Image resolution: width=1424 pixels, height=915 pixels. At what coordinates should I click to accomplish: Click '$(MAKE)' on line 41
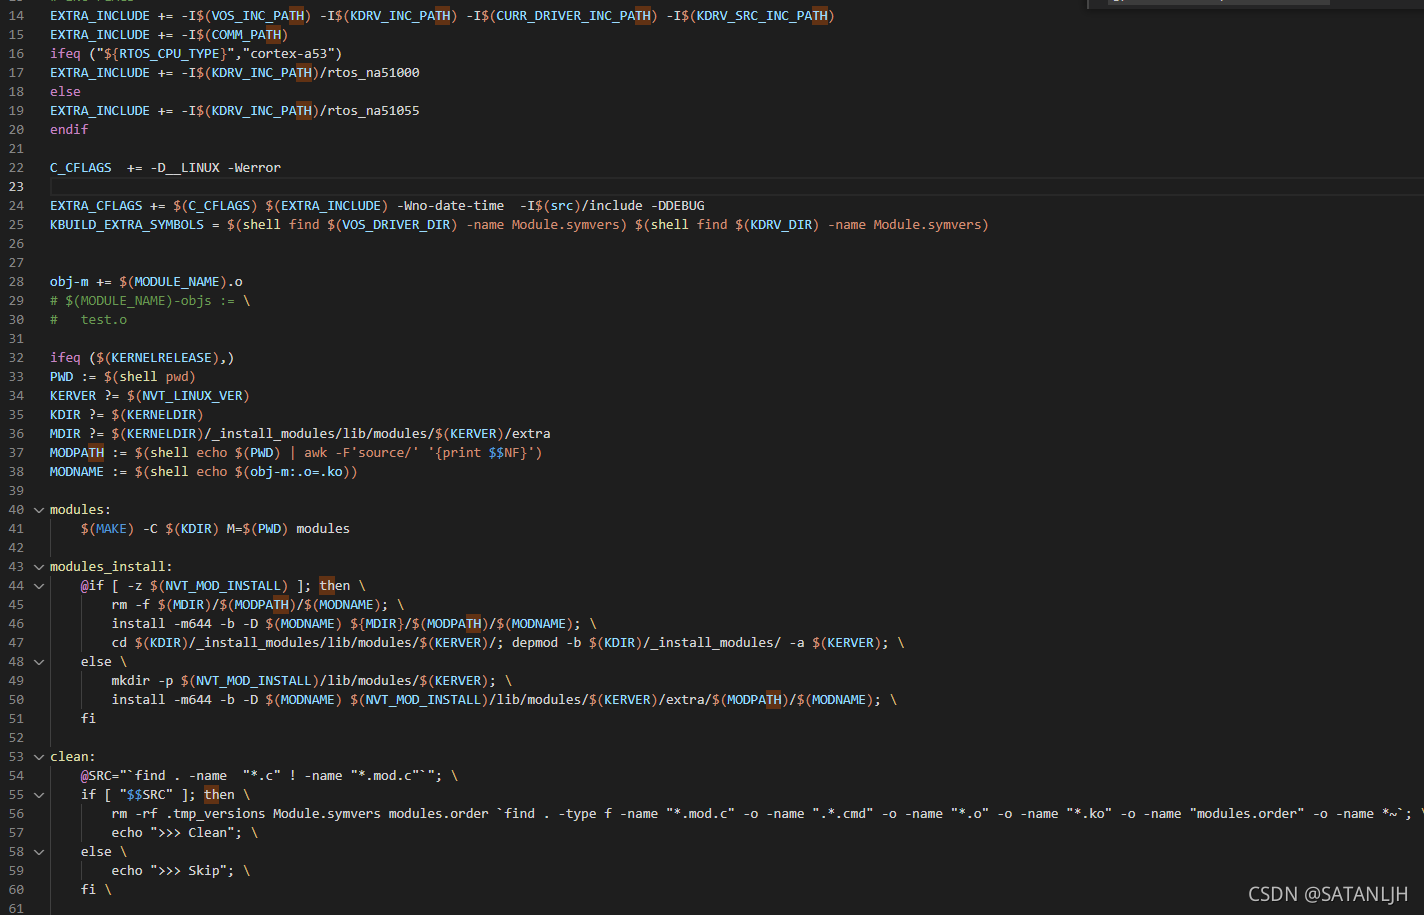[x=108, y=529]
